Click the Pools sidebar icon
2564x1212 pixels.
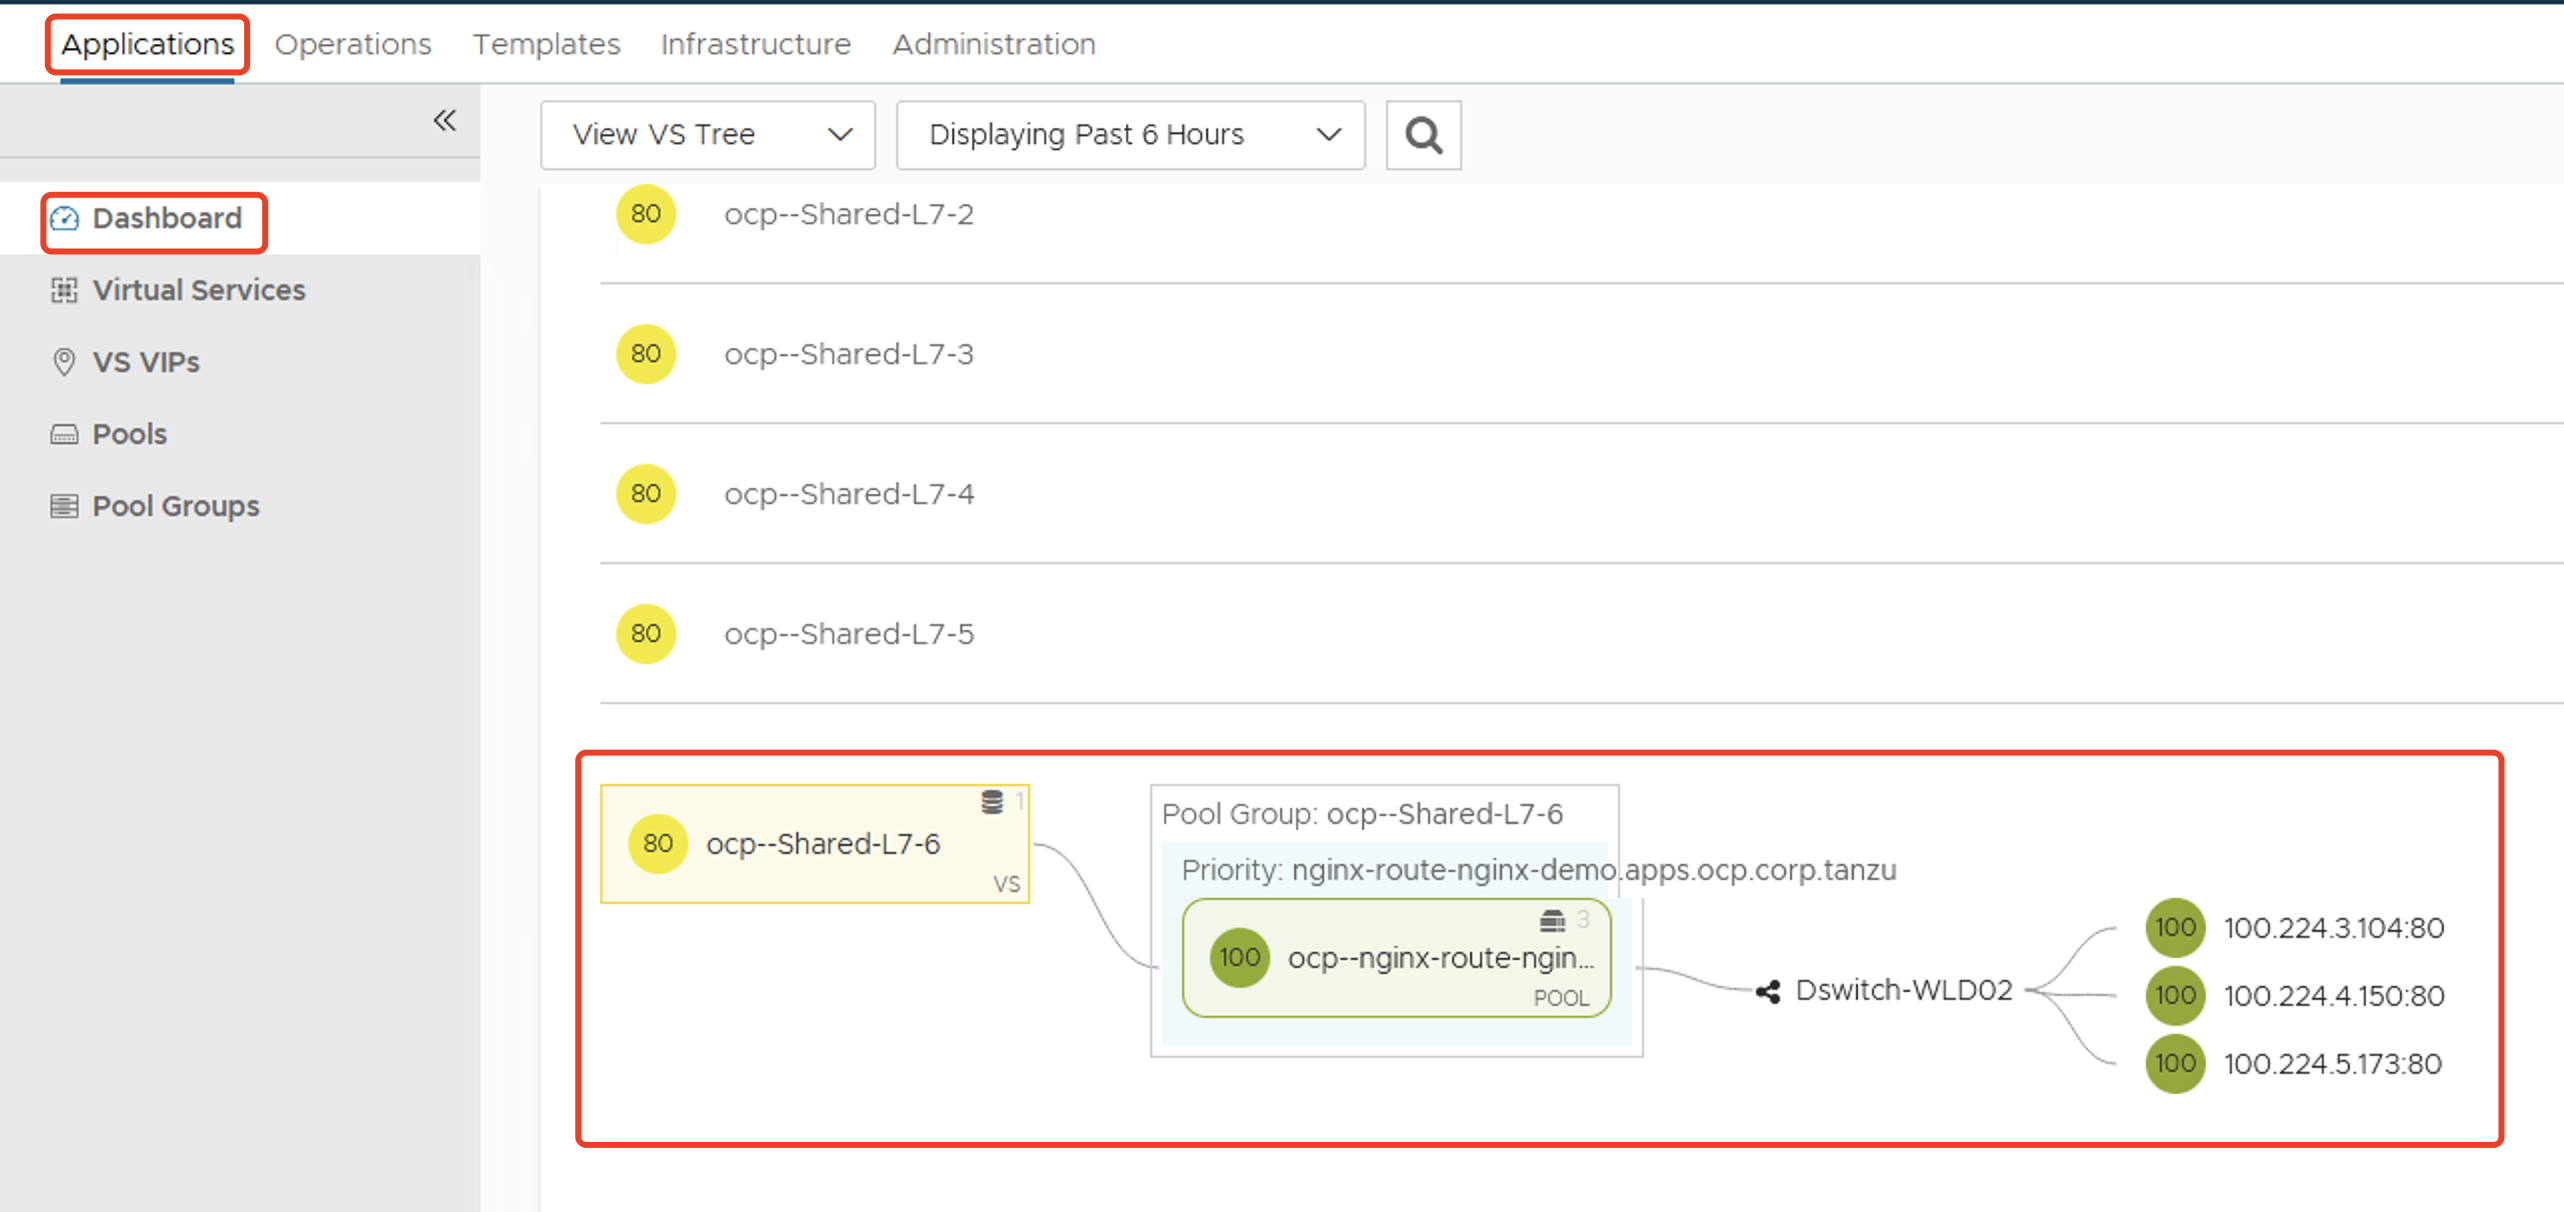[65, 434]
